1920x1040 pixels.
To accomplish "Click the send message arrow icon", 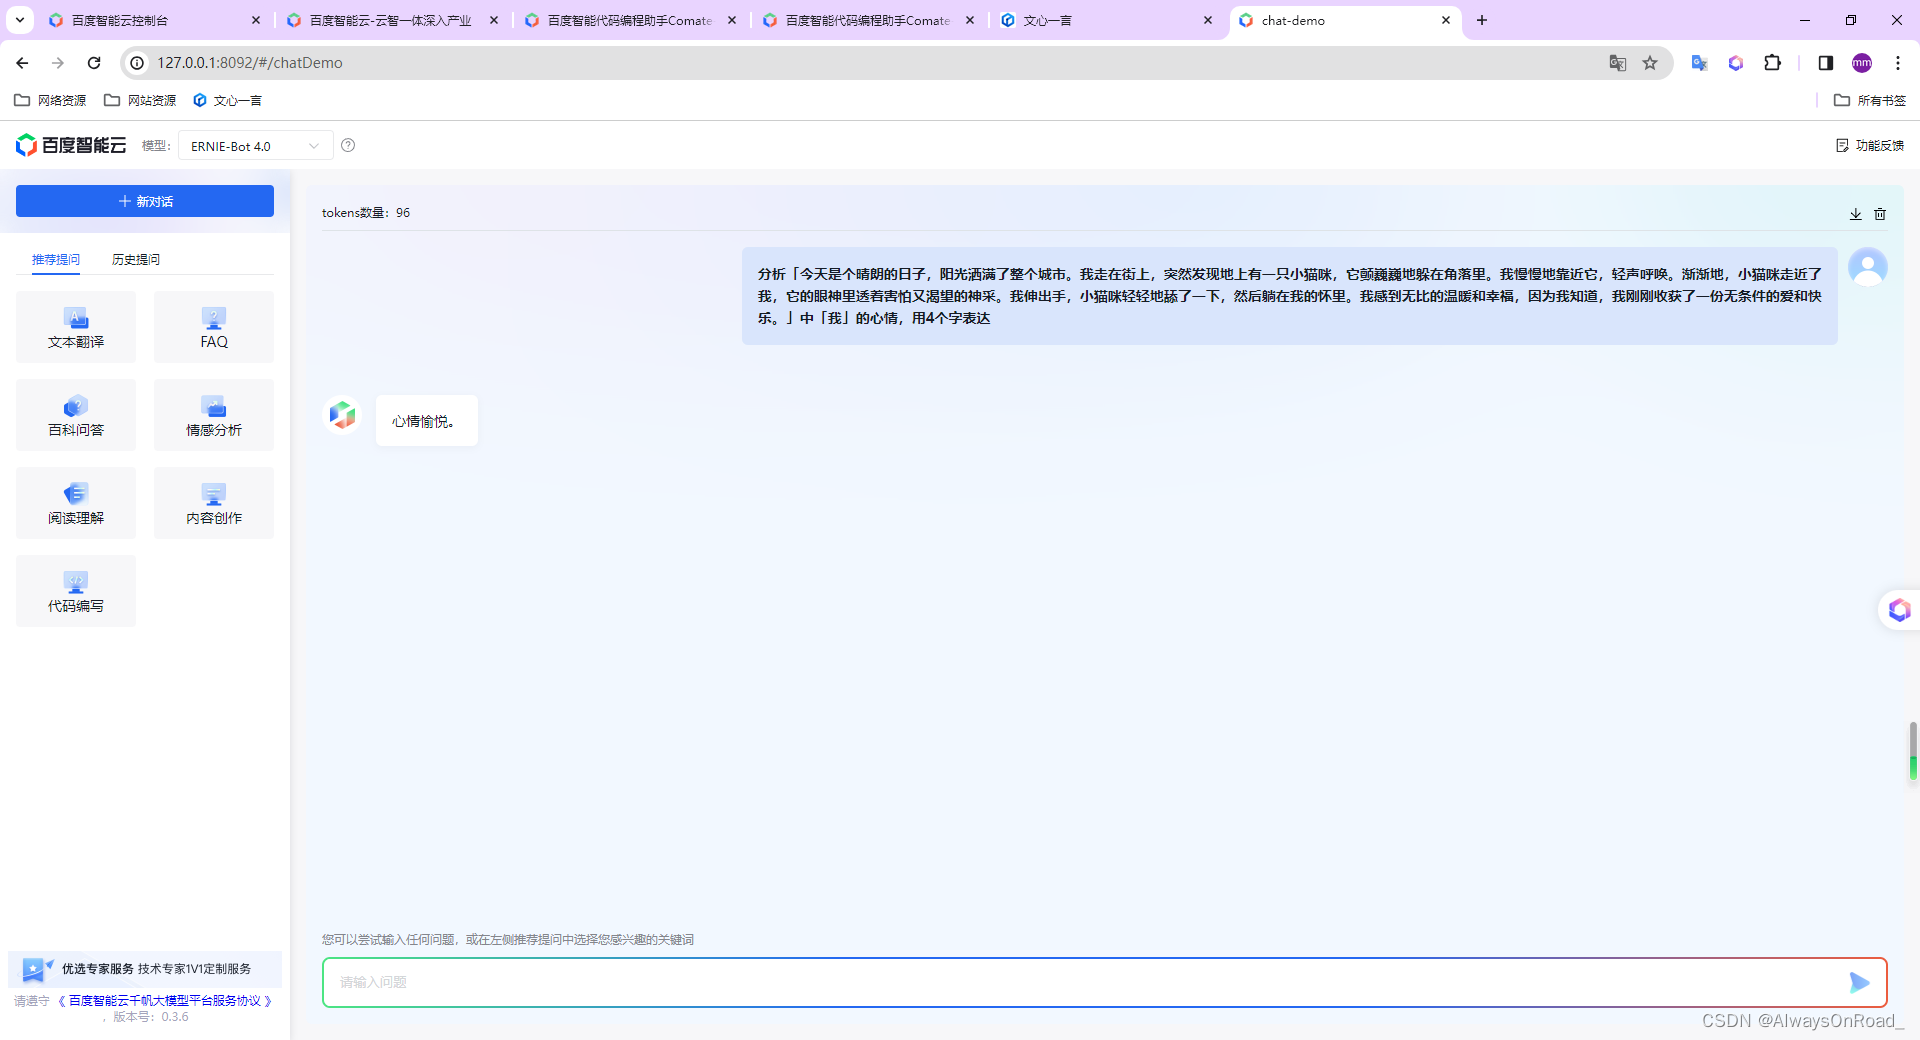I will point(1859,983).
